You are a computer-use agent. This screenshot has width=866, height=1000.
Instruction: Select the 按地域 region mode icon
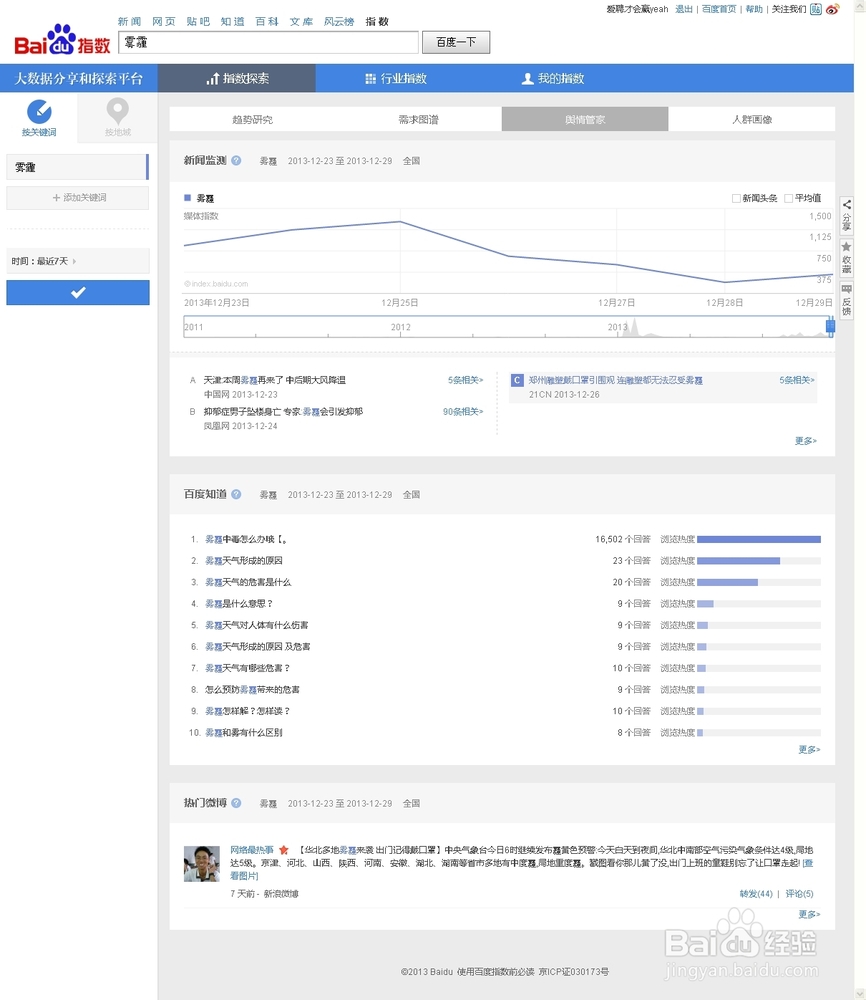coord(117,112)
